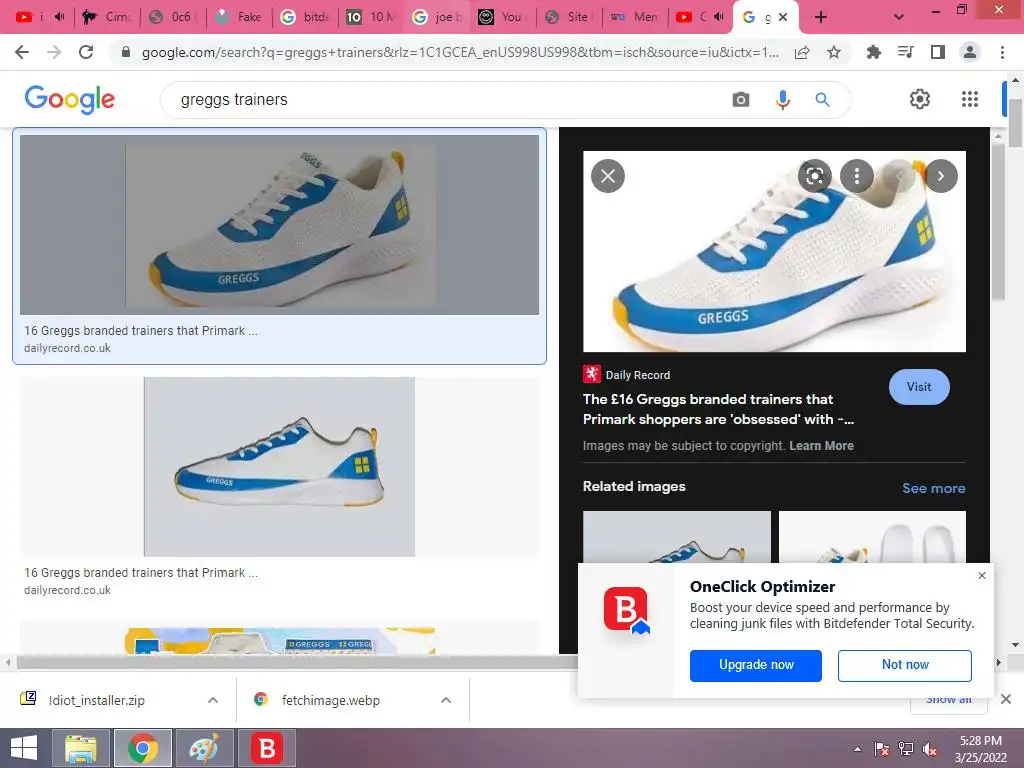Image resolution: width=1024 pixels, height=768 pixels.
Task: Open the taskbar clock and date
Action: pyautogui.click(x=980, y=749)
